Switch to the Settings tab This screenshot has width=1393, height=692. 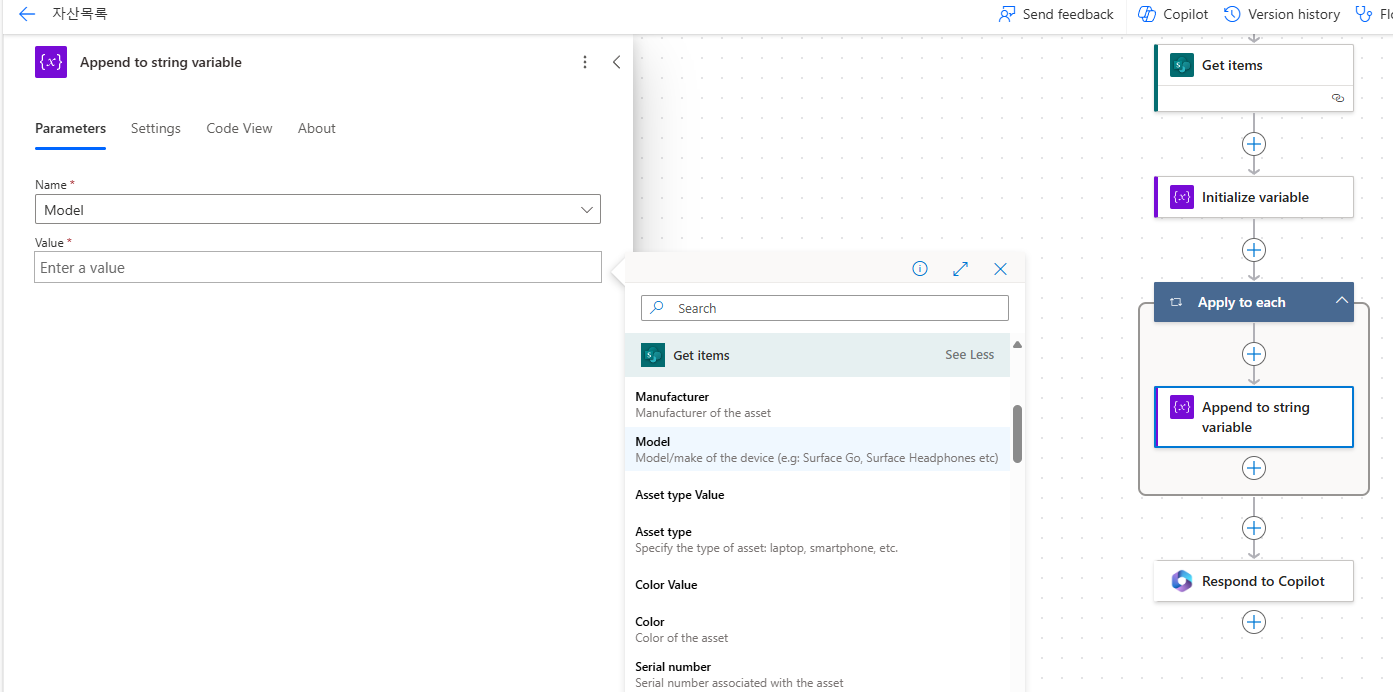[156, 128]
